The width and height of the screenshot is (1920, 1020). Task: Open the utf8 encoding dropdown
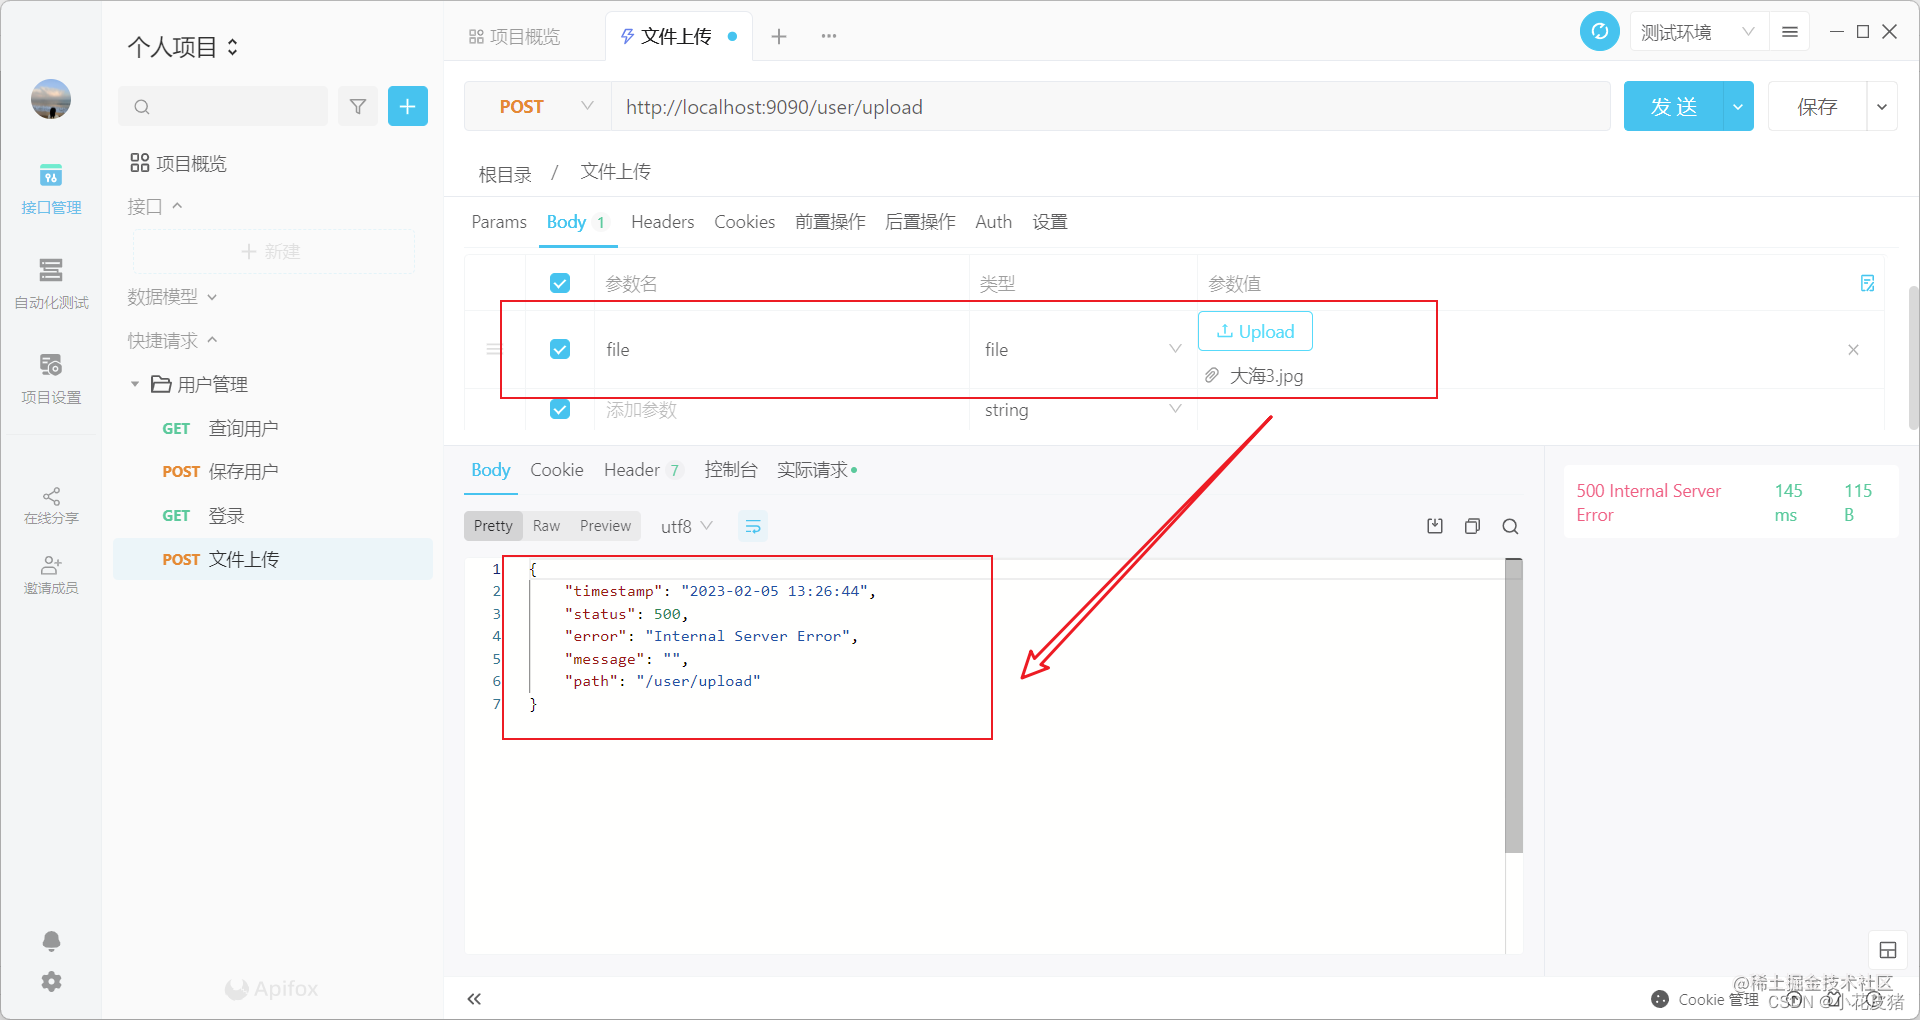click(687, 526)
